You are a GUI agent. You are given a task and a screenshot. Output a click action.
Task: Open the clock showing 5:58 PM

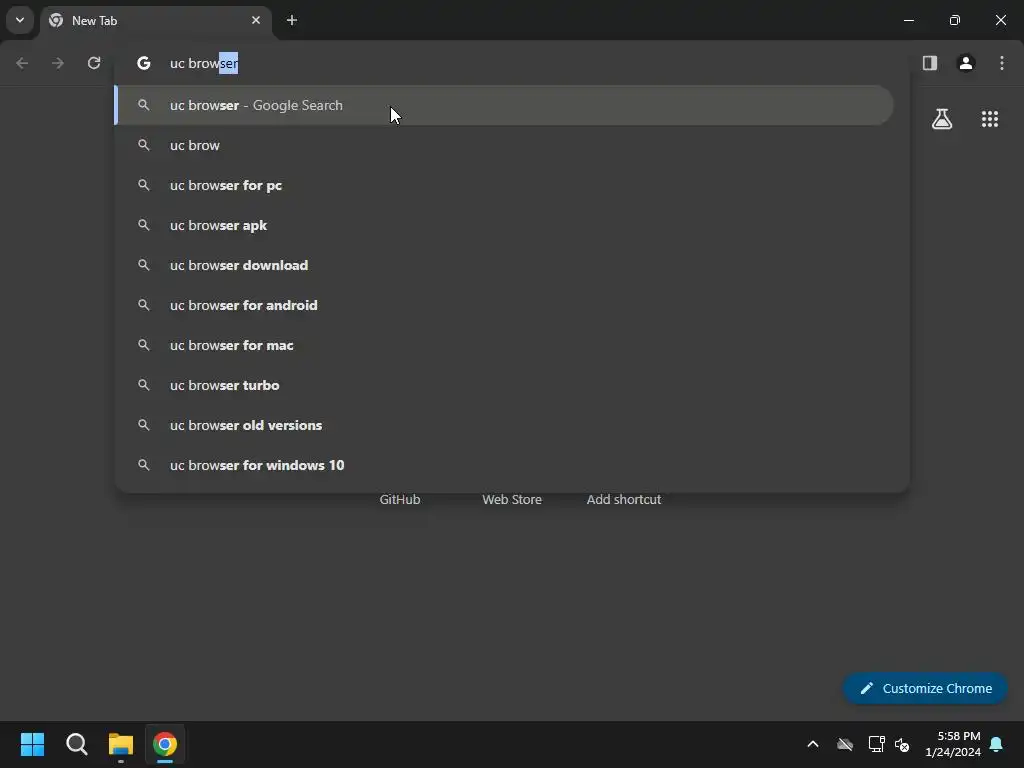(x=953, y=744)
